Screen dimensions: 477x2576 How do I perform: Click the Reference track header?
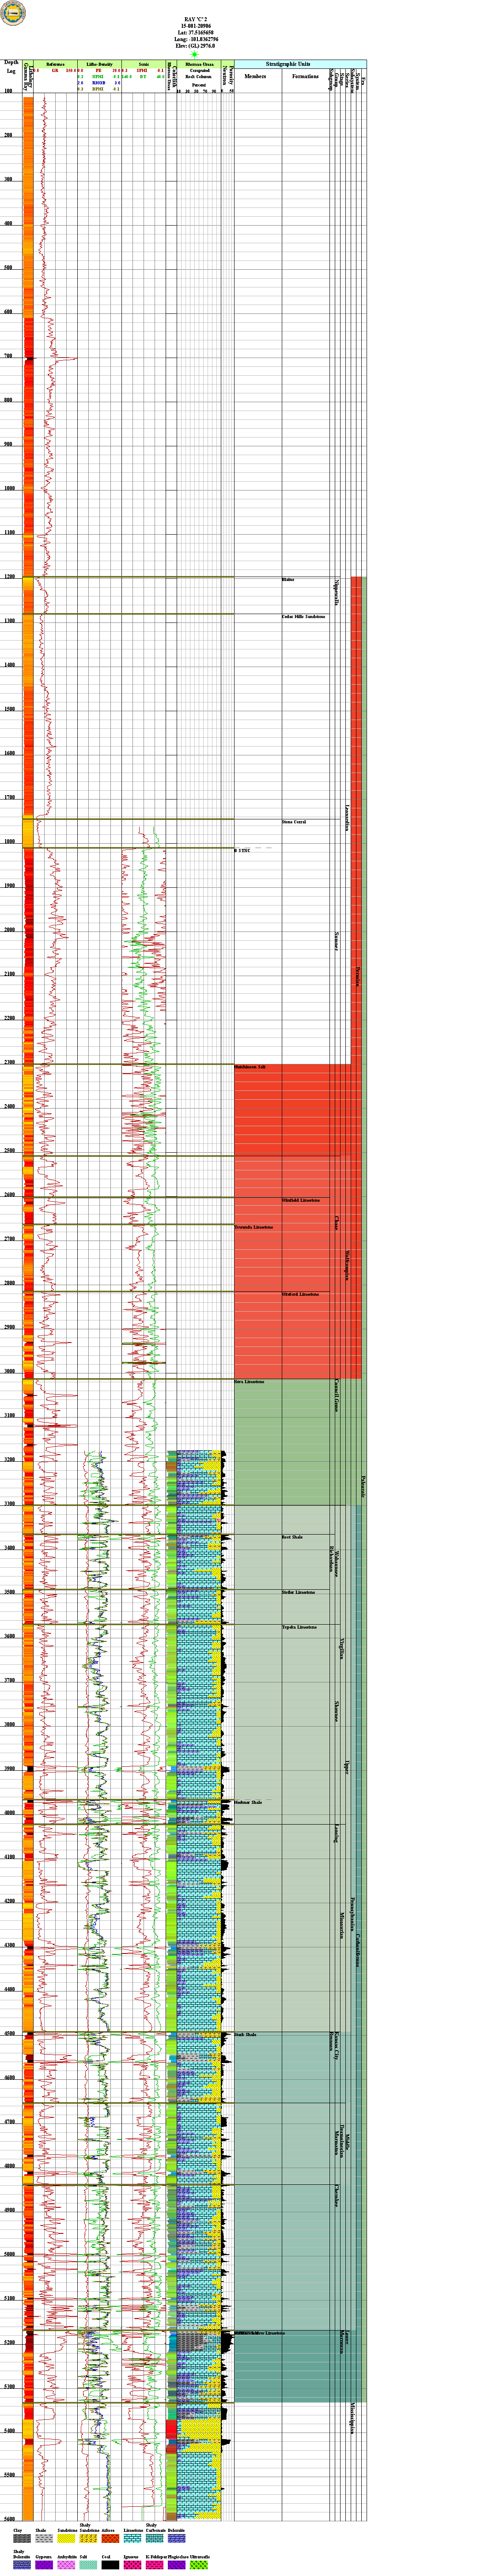coord(55,64)
